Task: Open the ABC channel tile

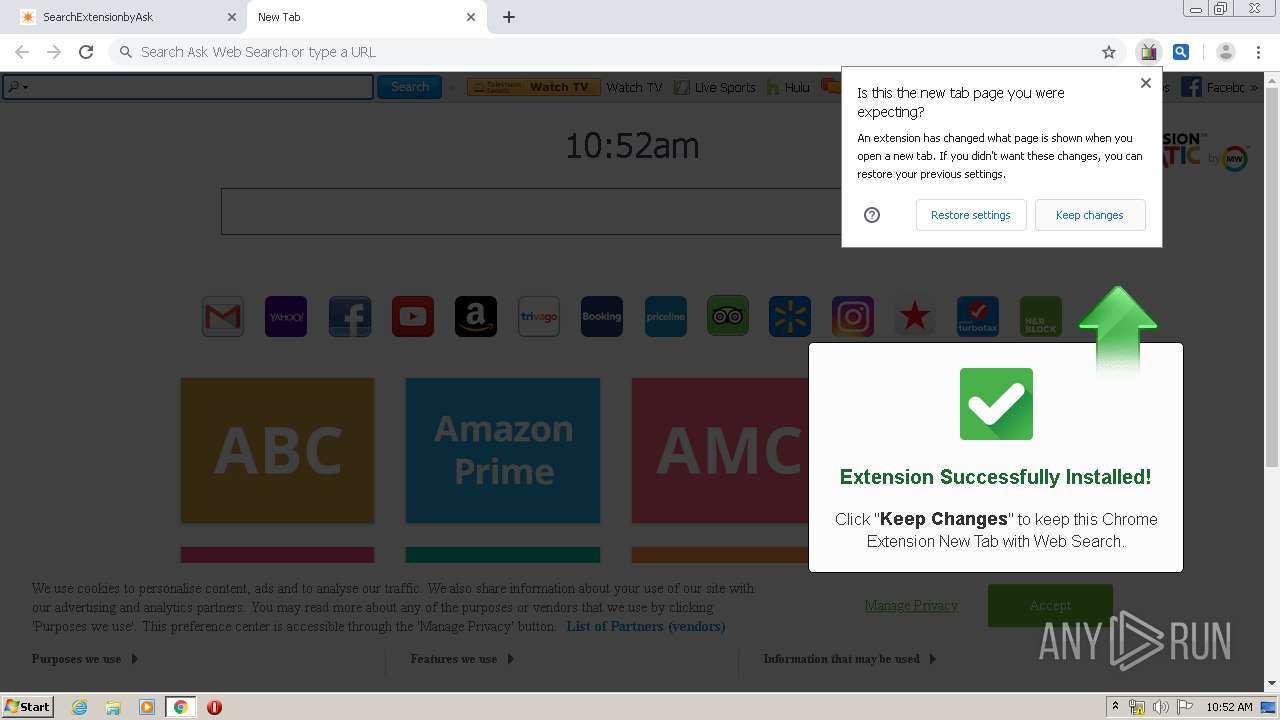Action: (278, 450)
